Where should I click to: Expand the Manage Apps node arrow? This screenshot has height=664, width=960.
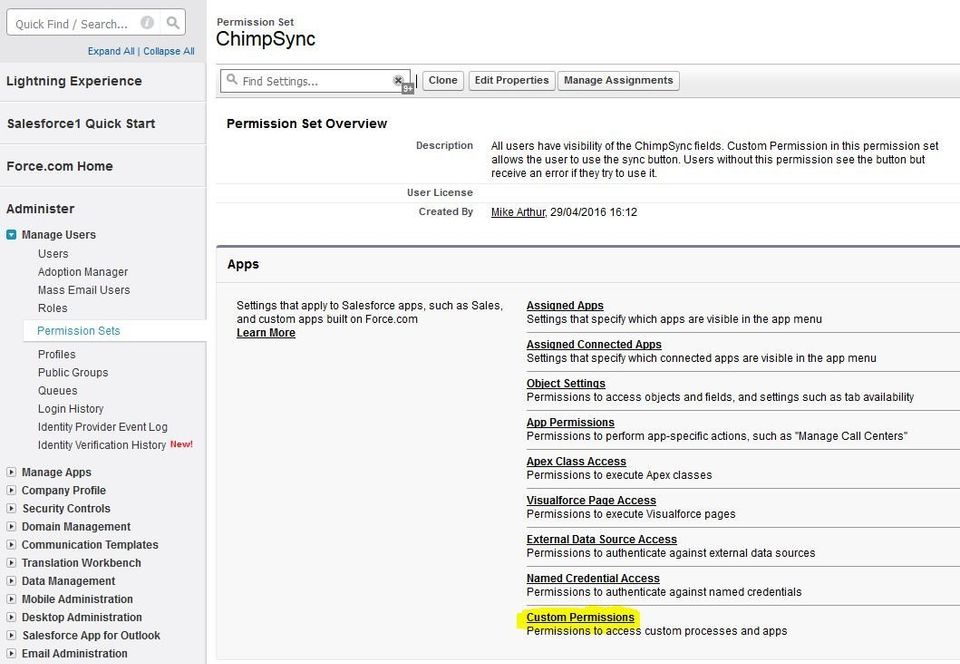coord(11,472)
